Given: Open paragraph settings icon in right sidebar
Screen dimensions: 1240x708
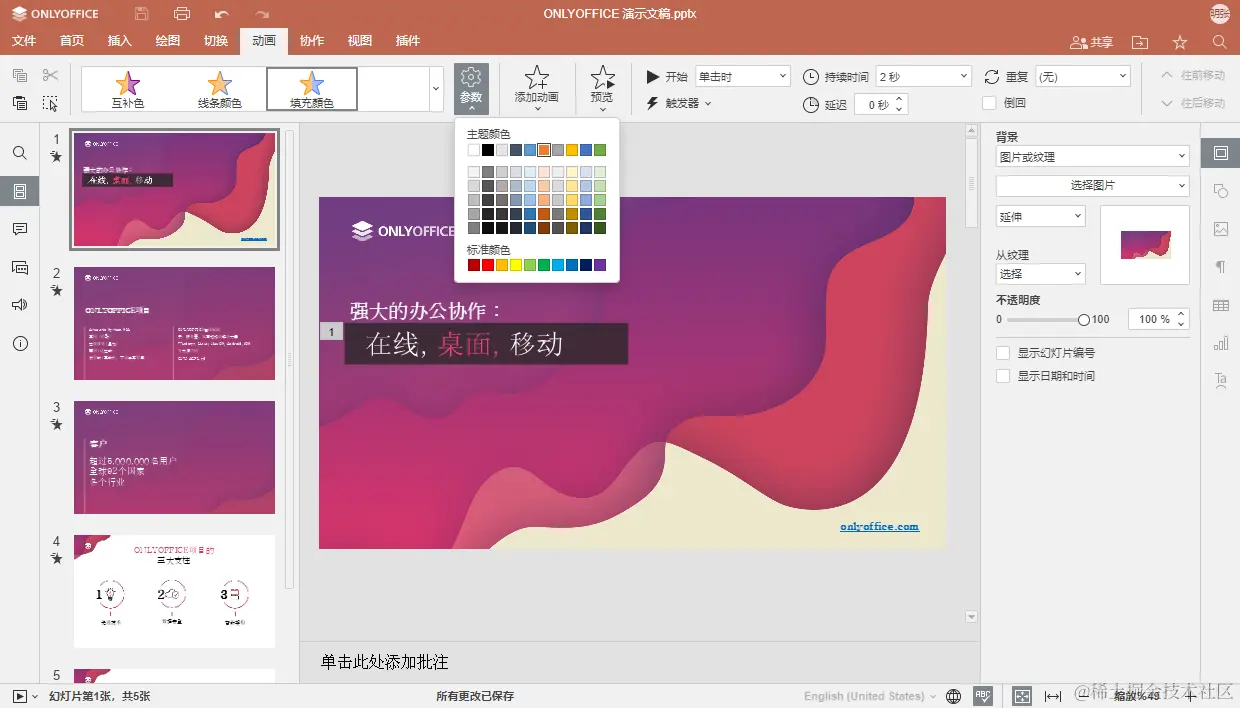Looking at the screenshot, I should pyautogui.click(x=1221, y=267).
